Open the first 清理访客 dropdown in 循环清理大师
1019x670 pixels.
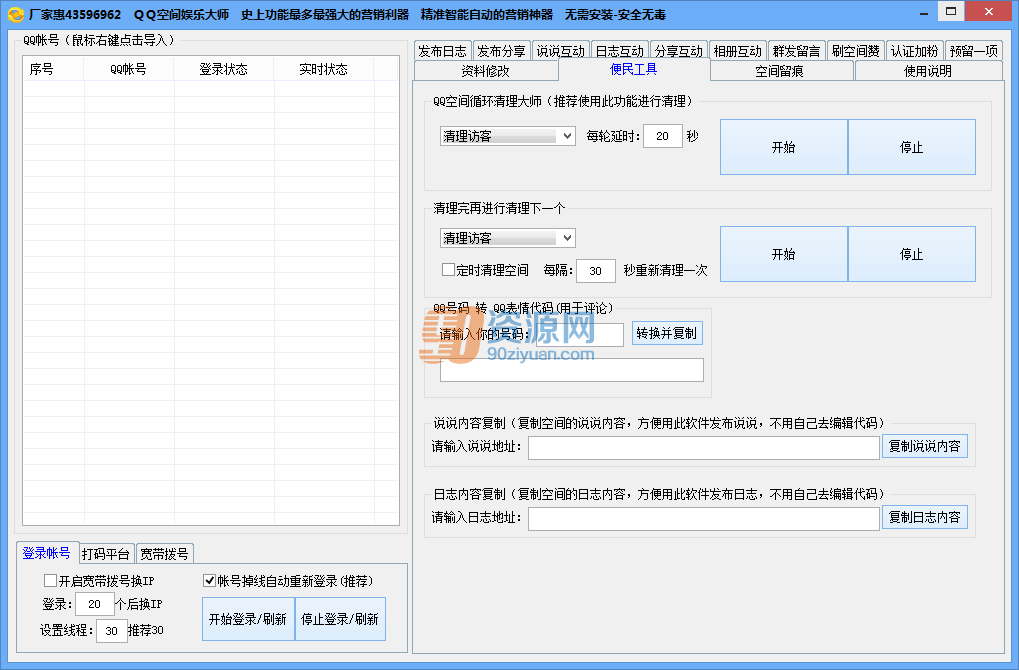pos(508,136)
